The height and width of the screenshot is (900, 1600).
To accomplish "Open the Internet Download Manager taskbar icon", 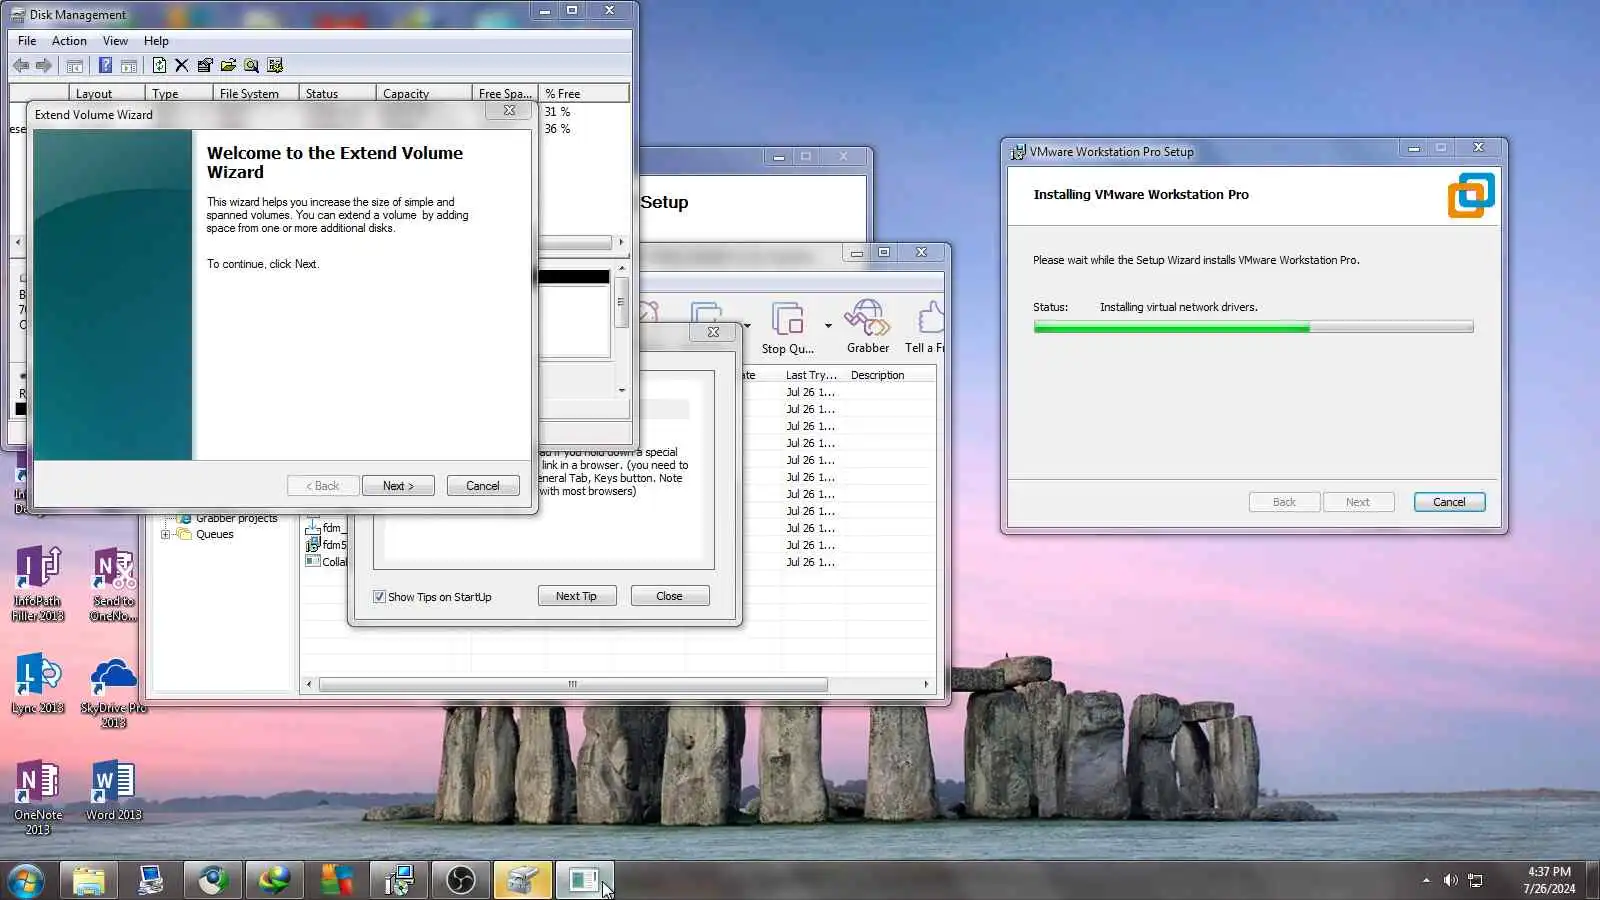I will point(274,881).
